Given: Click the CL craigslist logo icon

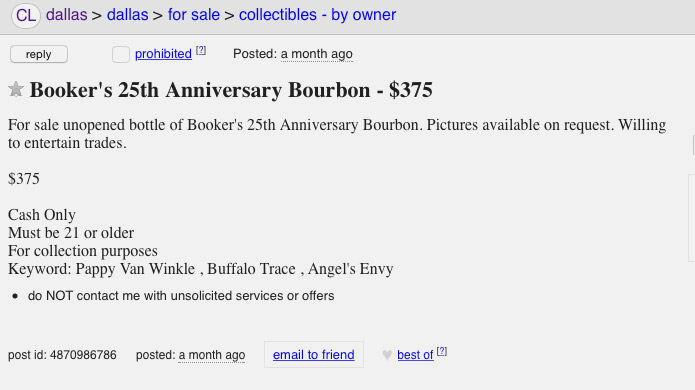Looking at the screenshot, I should click(x=26, y=15).
